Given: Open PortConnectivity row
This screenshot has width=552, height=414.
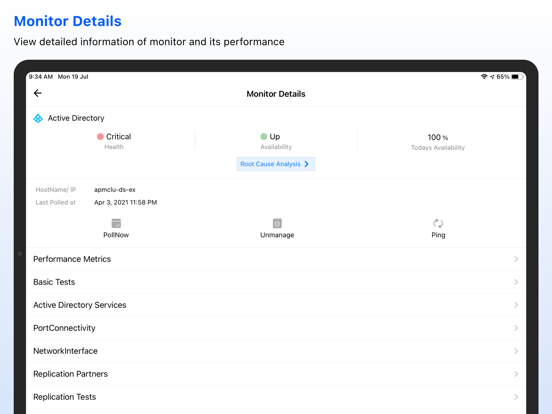Looking at the screenshot, I should (276, 328).
